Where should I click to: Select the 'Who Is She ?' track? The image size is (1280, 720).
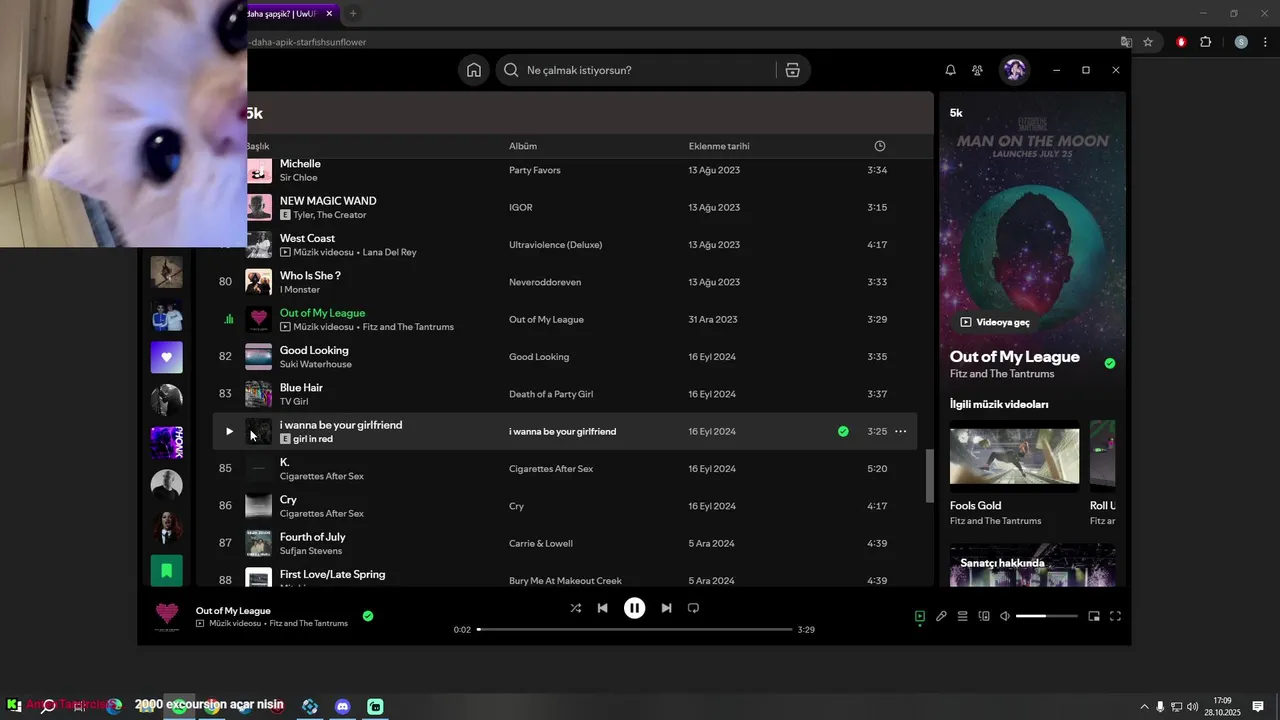coord(310,275)
